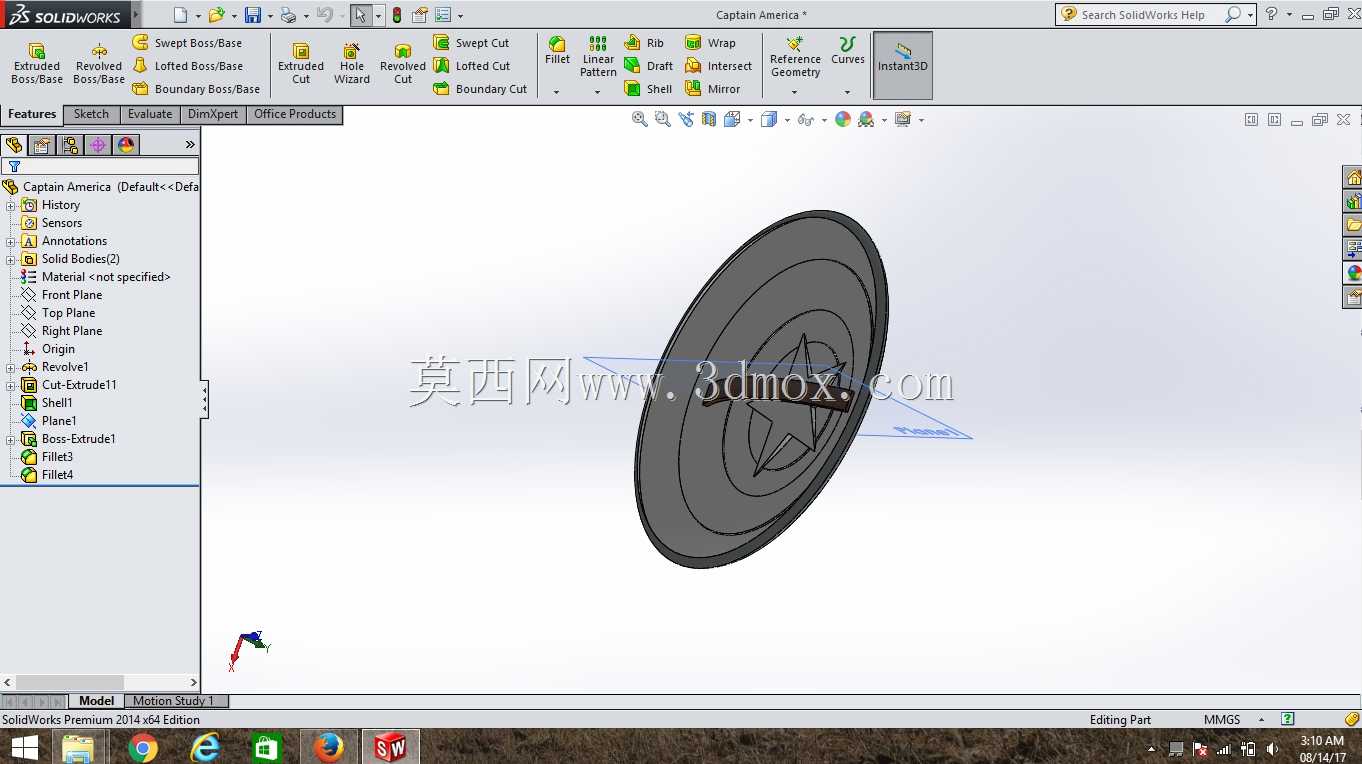Select Right Plane in feature tree
The image size is (1362, 764).
click(x=72, y=331)
